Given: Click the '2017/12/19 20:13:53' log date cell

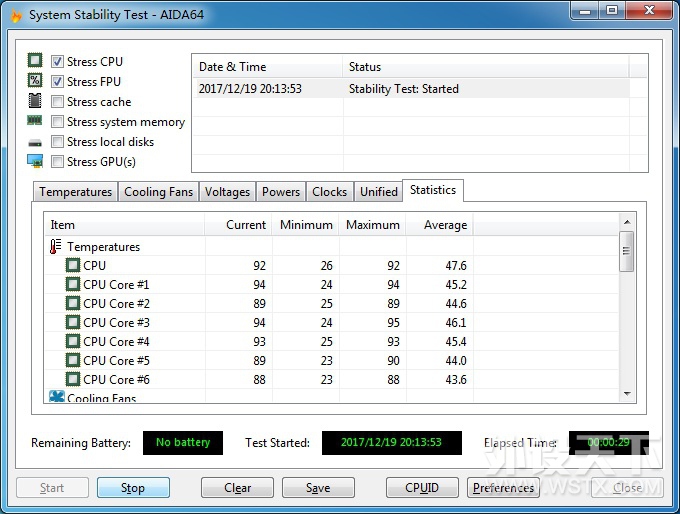Looking at the screenshot, I should pyautogui.click(x=250, y=88).
